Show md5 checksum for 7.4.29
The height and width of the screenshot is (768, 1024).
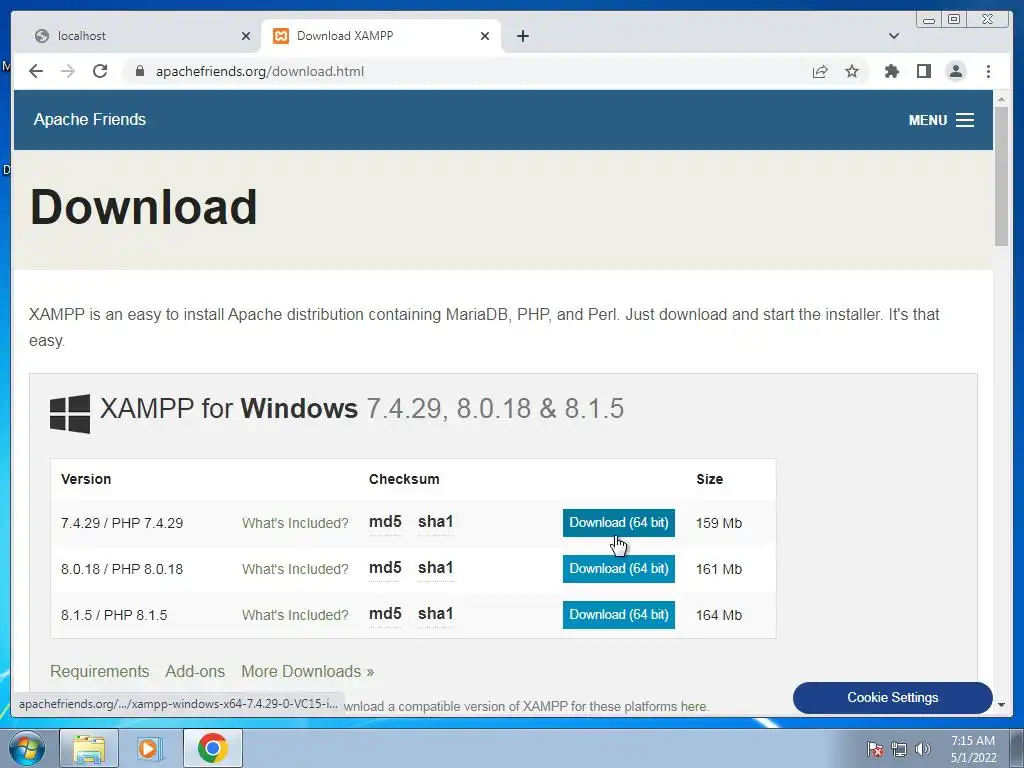tap(385, 522)
